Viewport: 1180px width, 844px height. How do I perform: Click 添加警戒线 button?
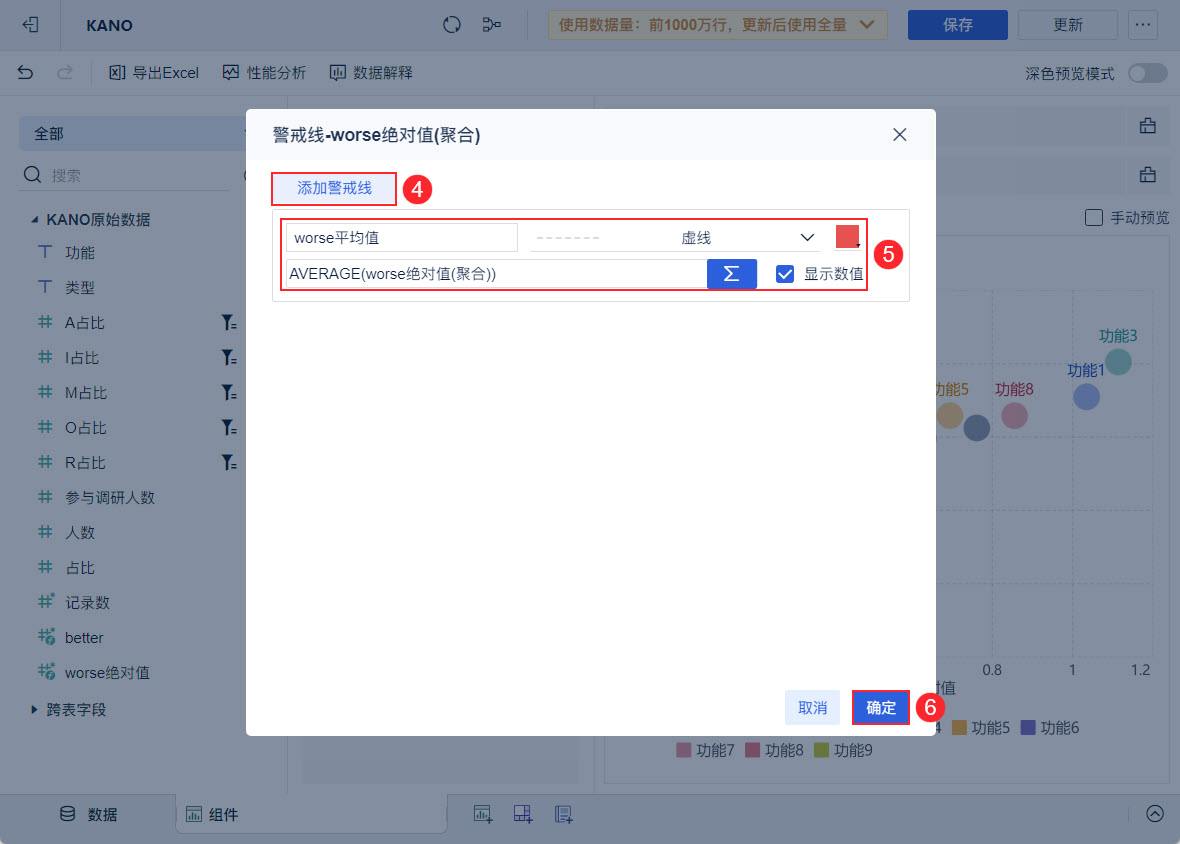[x=334, y=188]
